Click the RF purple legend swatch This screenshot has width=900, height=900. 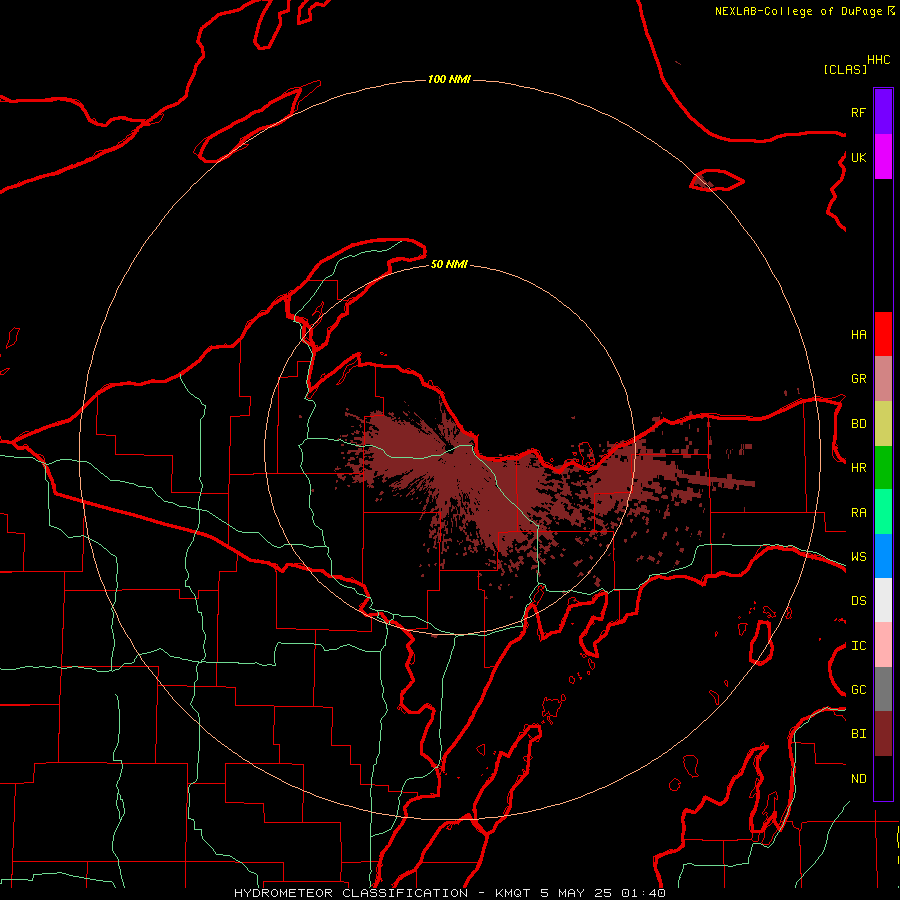883,112
